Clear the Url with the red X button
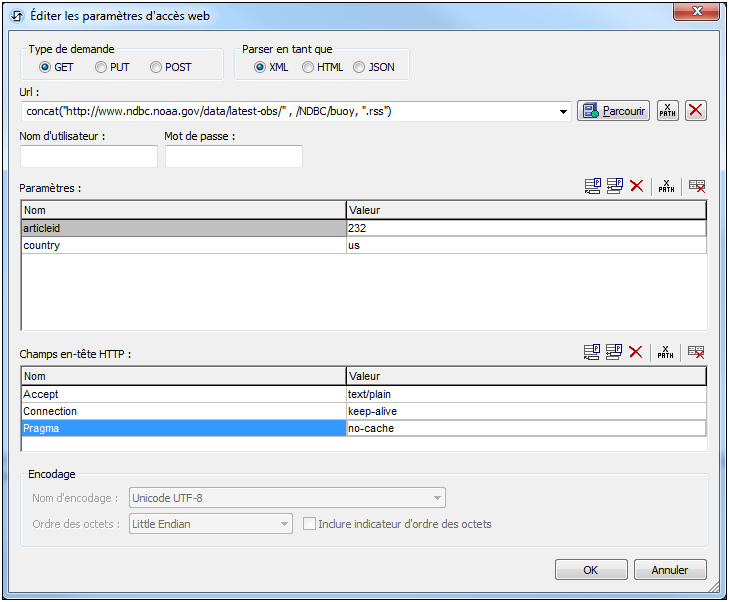The image size is (729, 602). click(696, 111)
